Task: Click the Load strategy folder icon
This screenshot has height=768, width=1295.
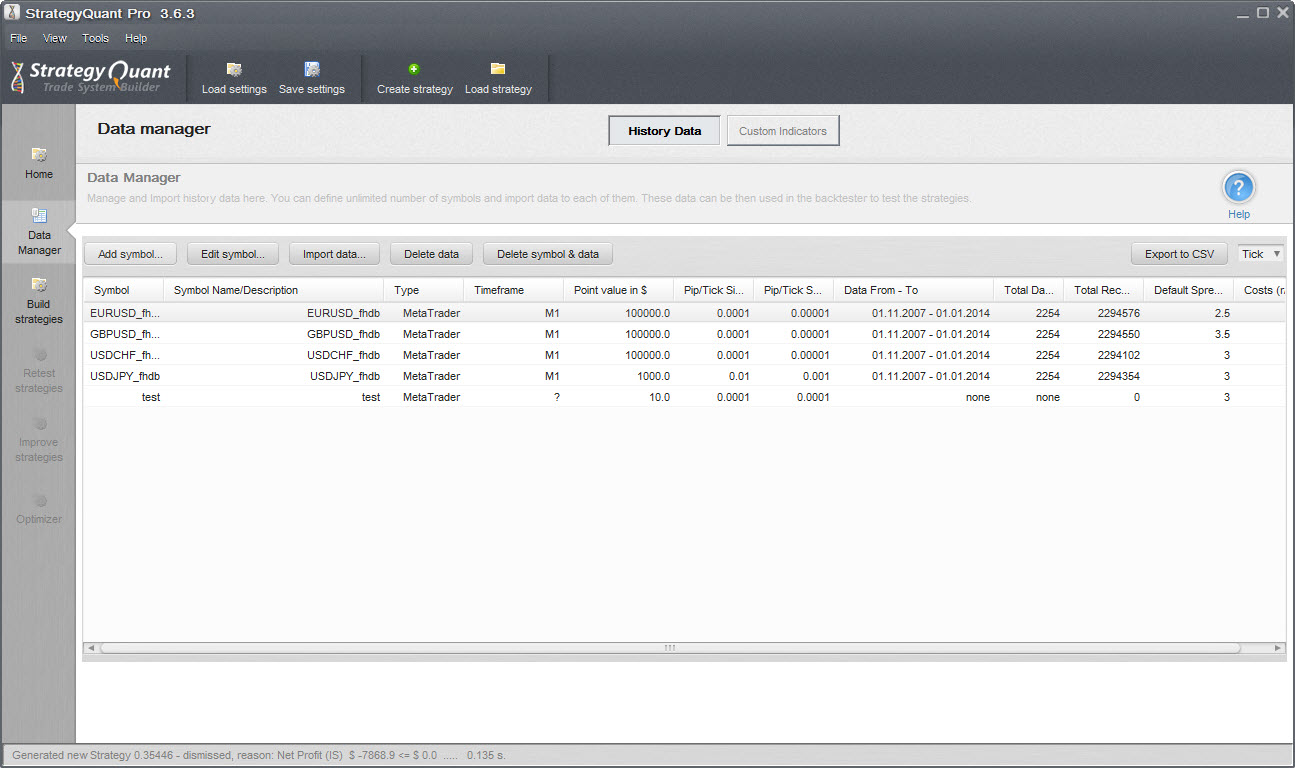Action: coord(498,69)
